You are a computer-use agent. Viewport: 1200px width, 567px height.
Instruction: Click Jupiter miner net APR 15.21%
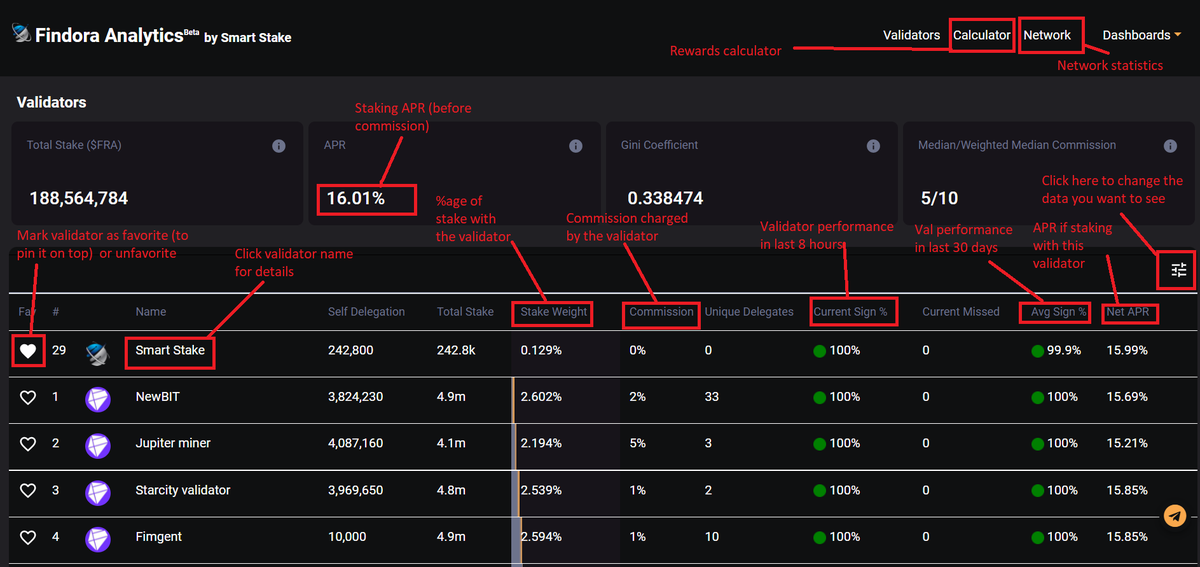[x=1127, y=444]
